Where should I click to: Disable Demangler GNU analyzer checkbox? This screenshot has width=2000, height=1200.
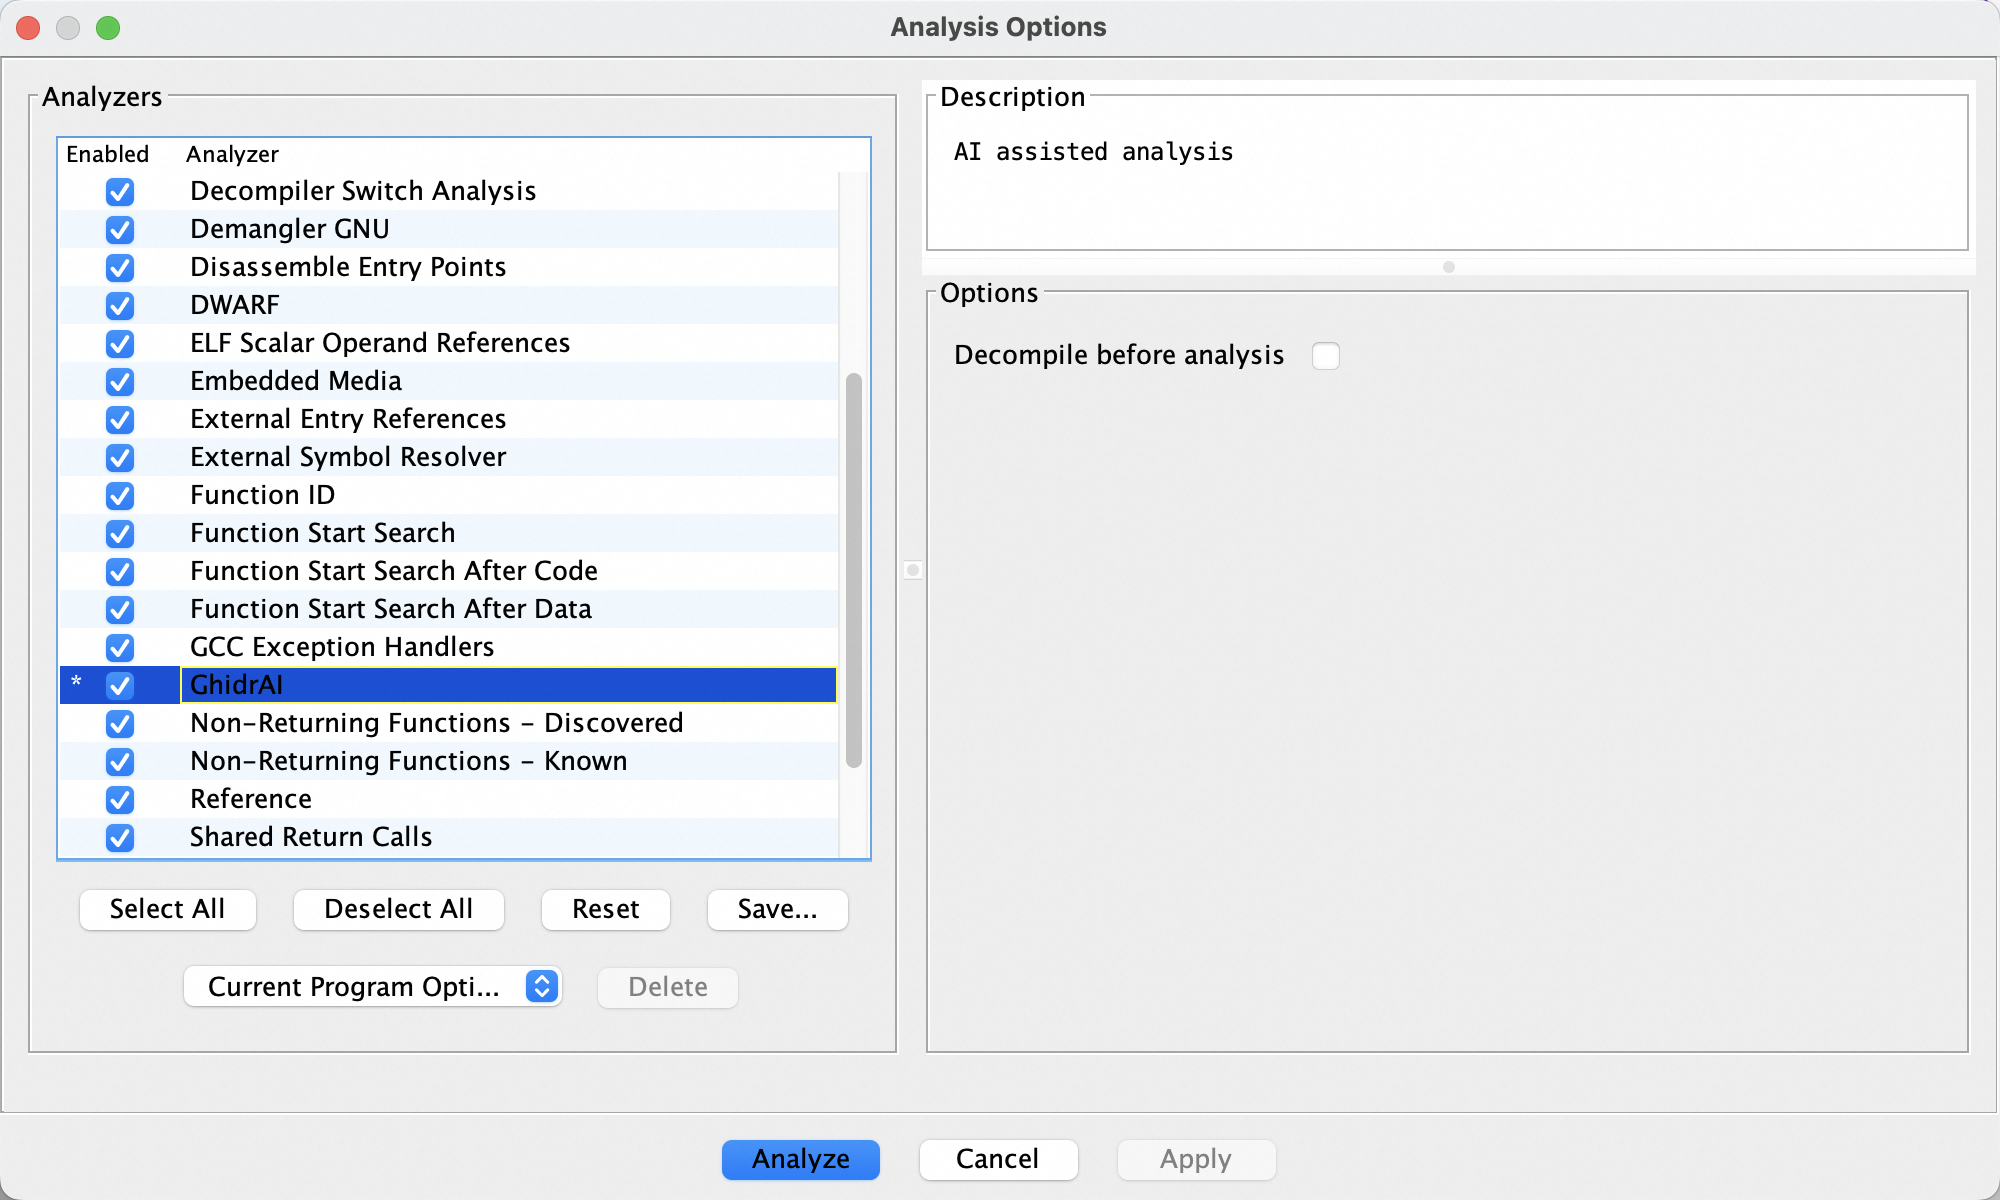(120, 229)
